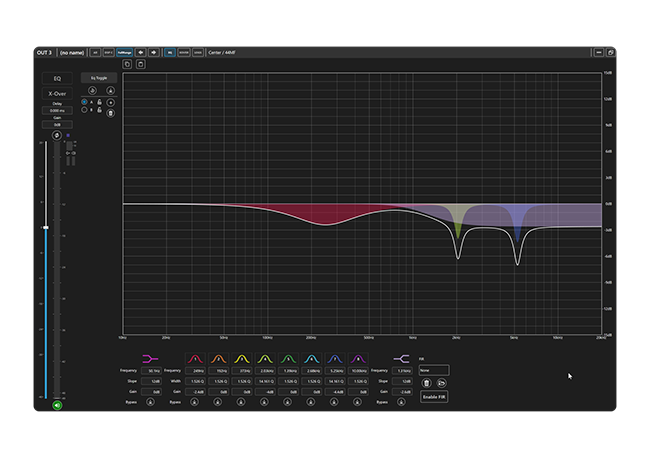Bypass the high-pass filter
This screenshot has height=459, width=650.
click(x=150, y=402)
